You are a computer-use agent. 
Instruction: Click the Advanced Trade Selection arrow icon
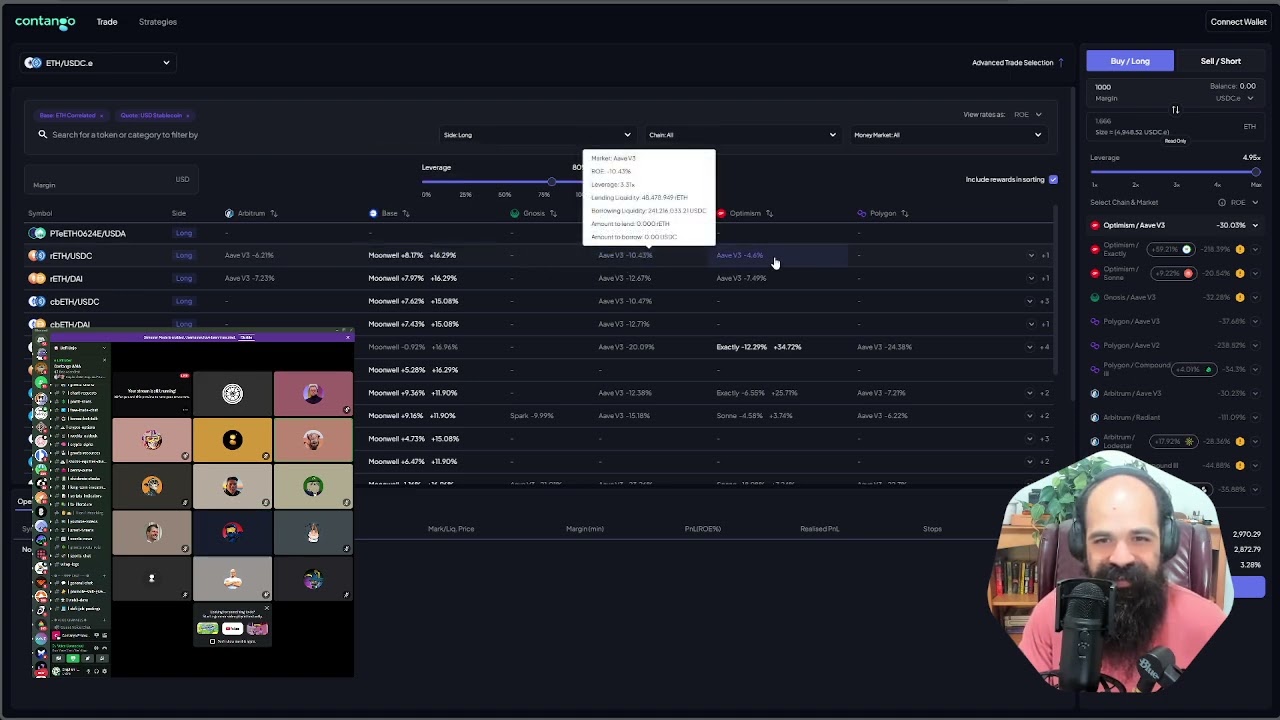click(1061, 62)
